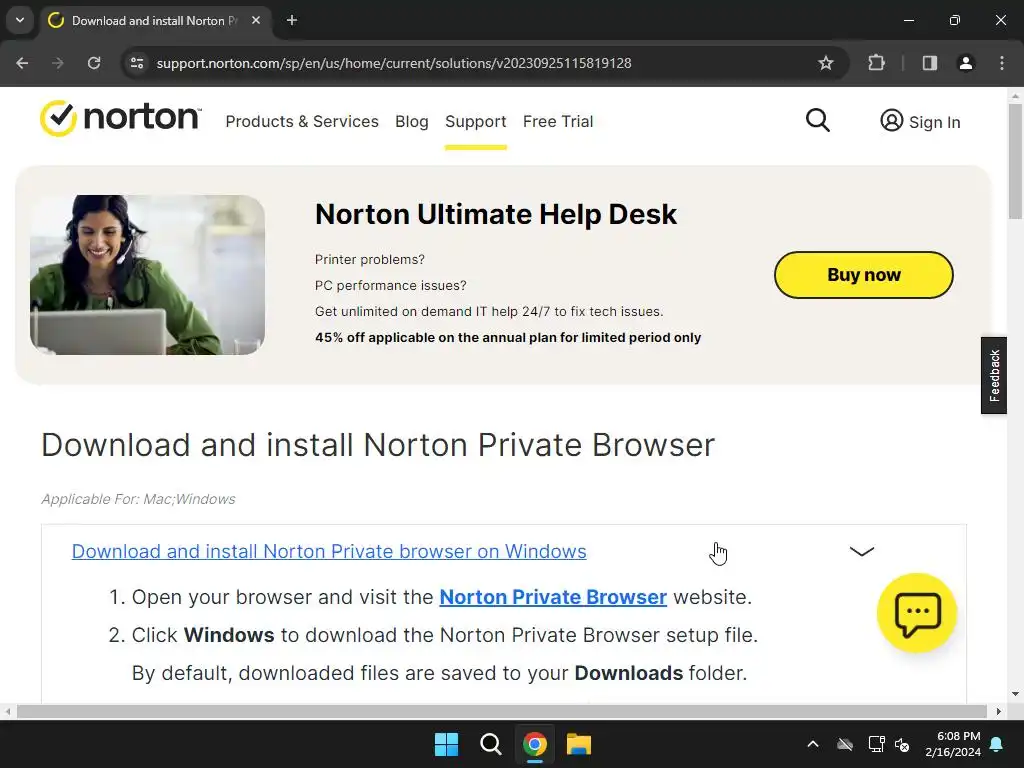Click the Sign In text link

[935, 122]
